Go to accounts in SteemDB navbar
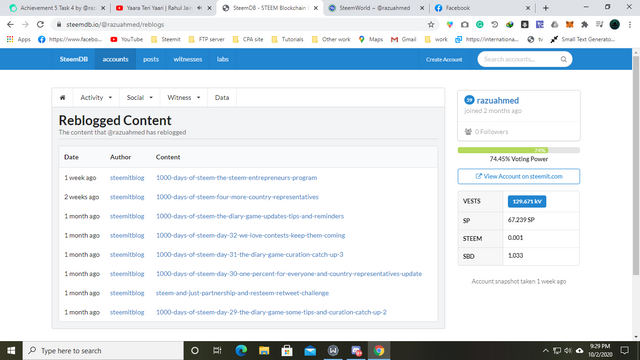This screenshot has height=360, width=640. [115, 59]
